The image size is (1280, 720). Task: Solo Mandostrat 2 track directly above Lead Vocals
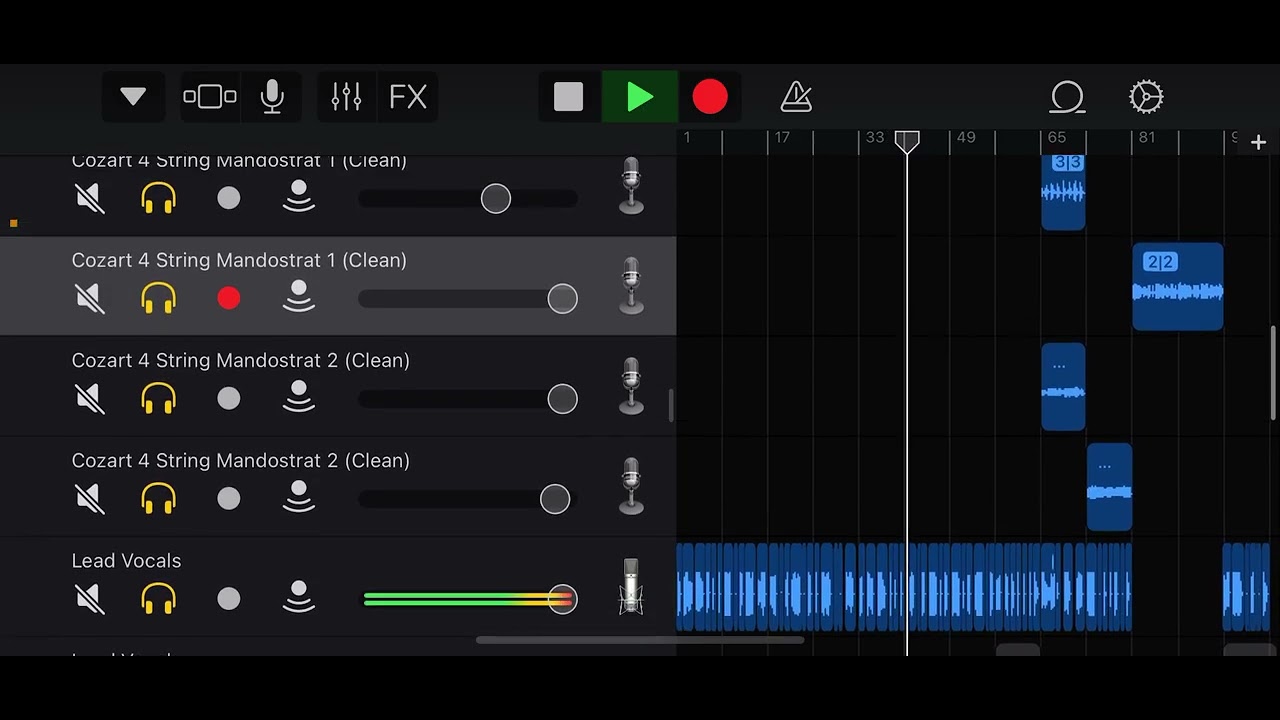(159, 498)
